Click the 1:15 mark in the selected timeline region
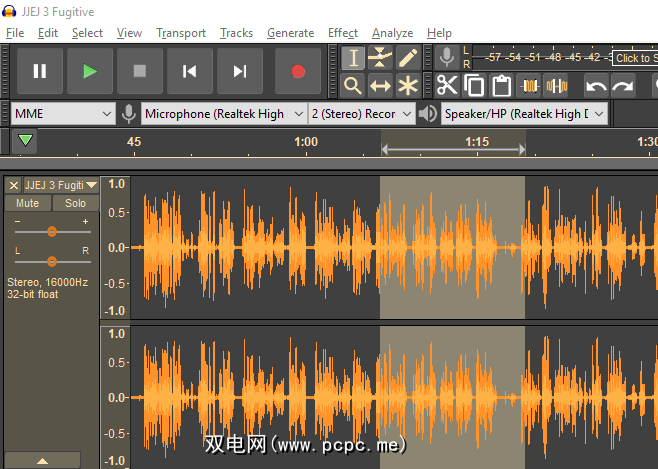 [x=477, y=142]
